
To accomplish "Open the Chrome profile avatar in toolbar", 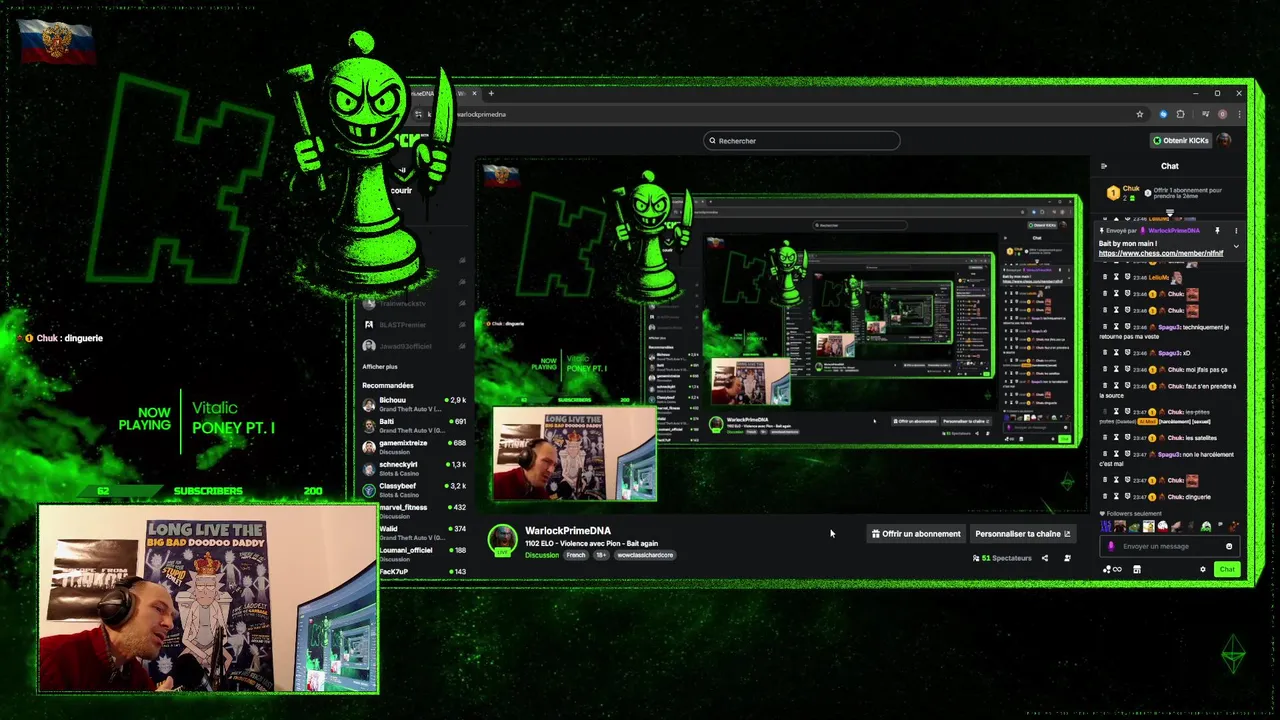I will 1222,114.
